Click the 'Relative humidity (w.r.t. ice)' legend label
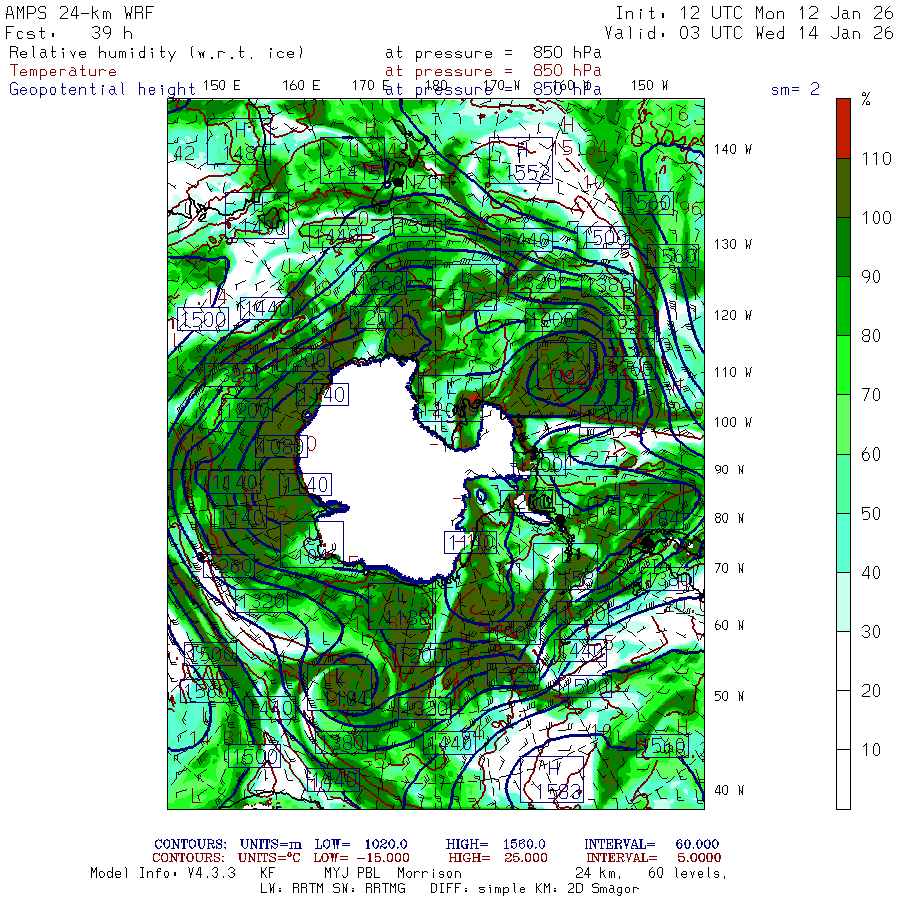 (x=156, y=53)
